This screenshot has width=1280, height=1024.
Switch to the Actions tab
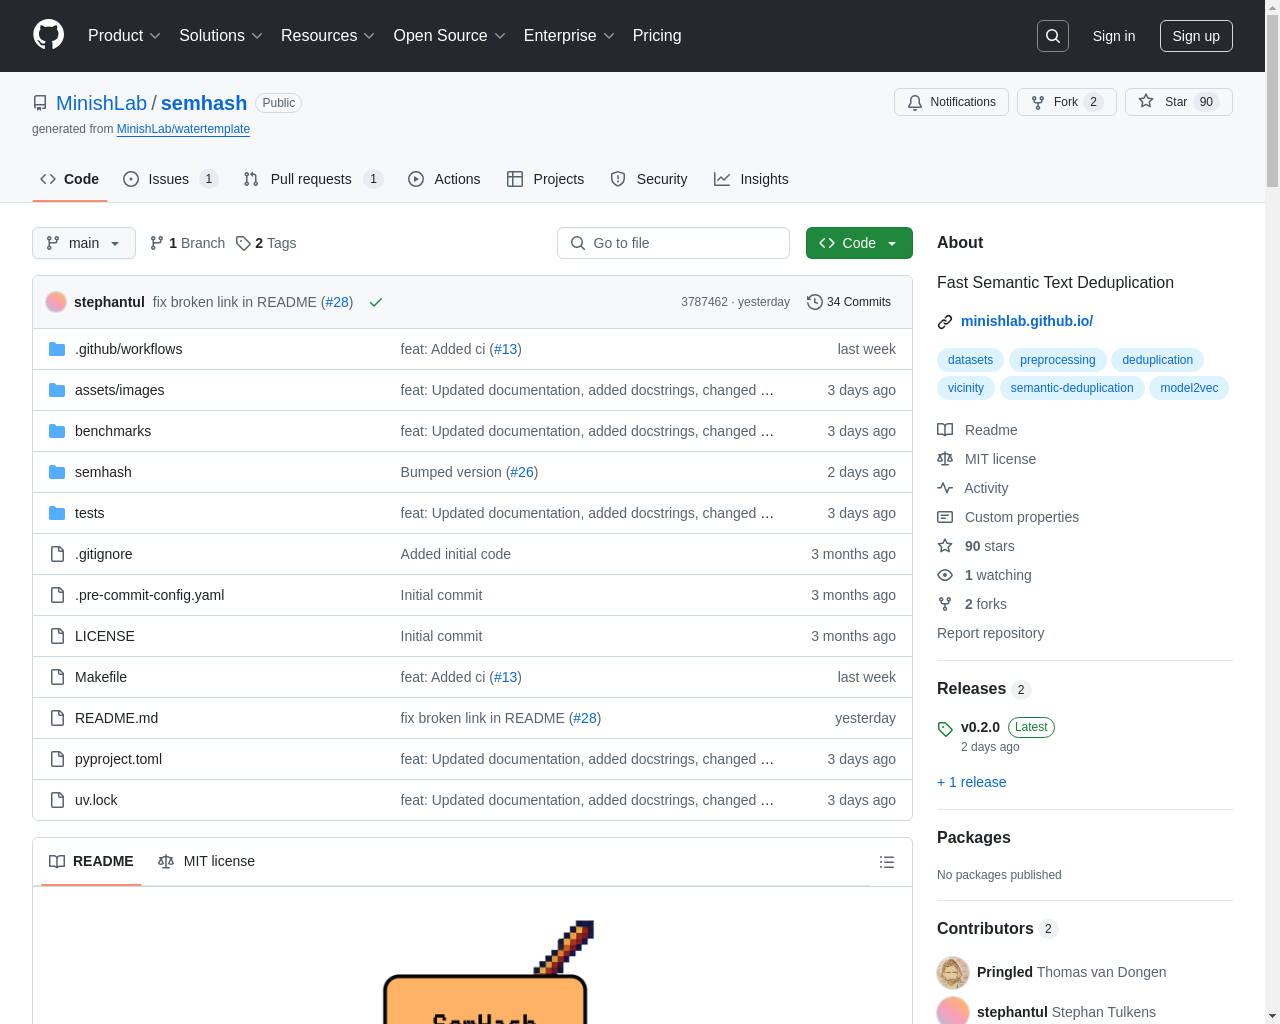445,179
